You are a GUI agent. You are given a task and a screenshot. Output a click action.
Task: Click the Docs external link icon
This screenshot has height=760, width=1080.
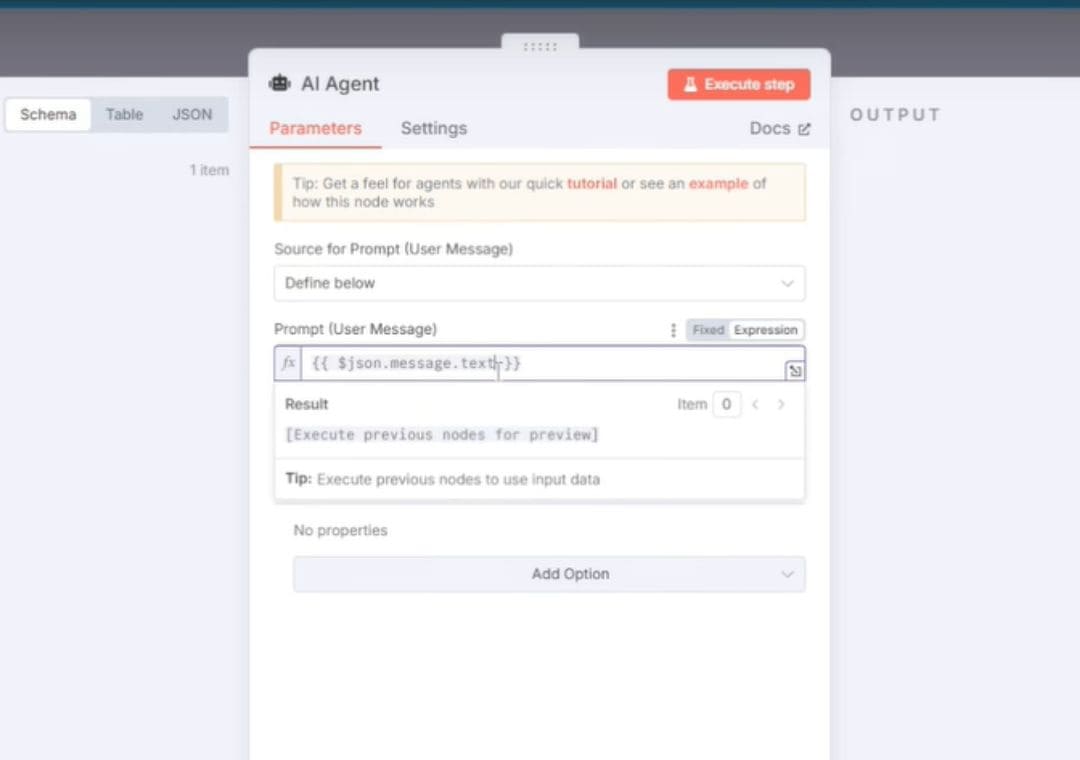804,129
